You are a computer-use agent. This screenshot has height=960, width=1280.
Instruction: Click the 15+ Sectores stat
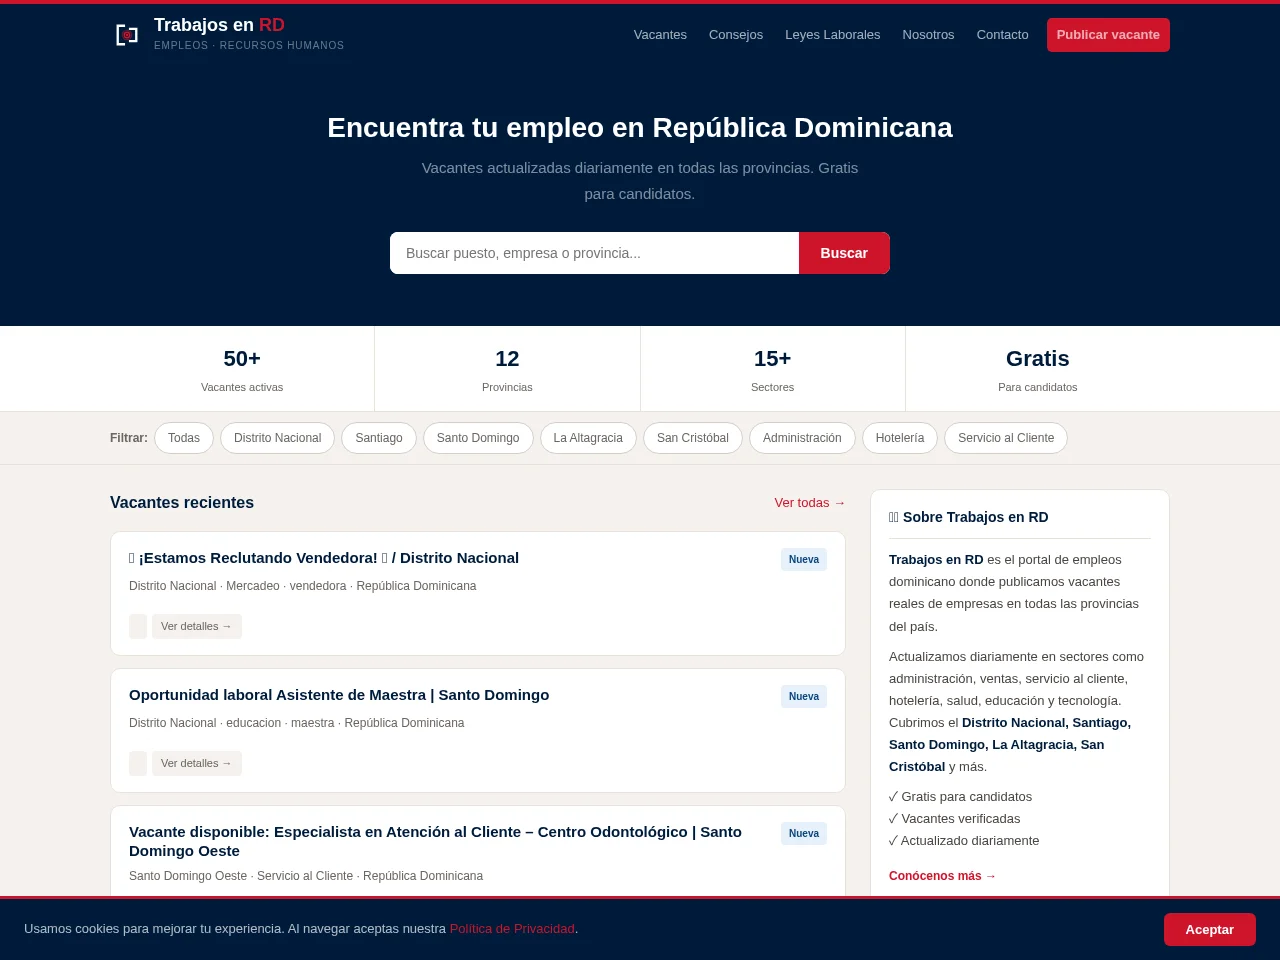pos(773,369)
